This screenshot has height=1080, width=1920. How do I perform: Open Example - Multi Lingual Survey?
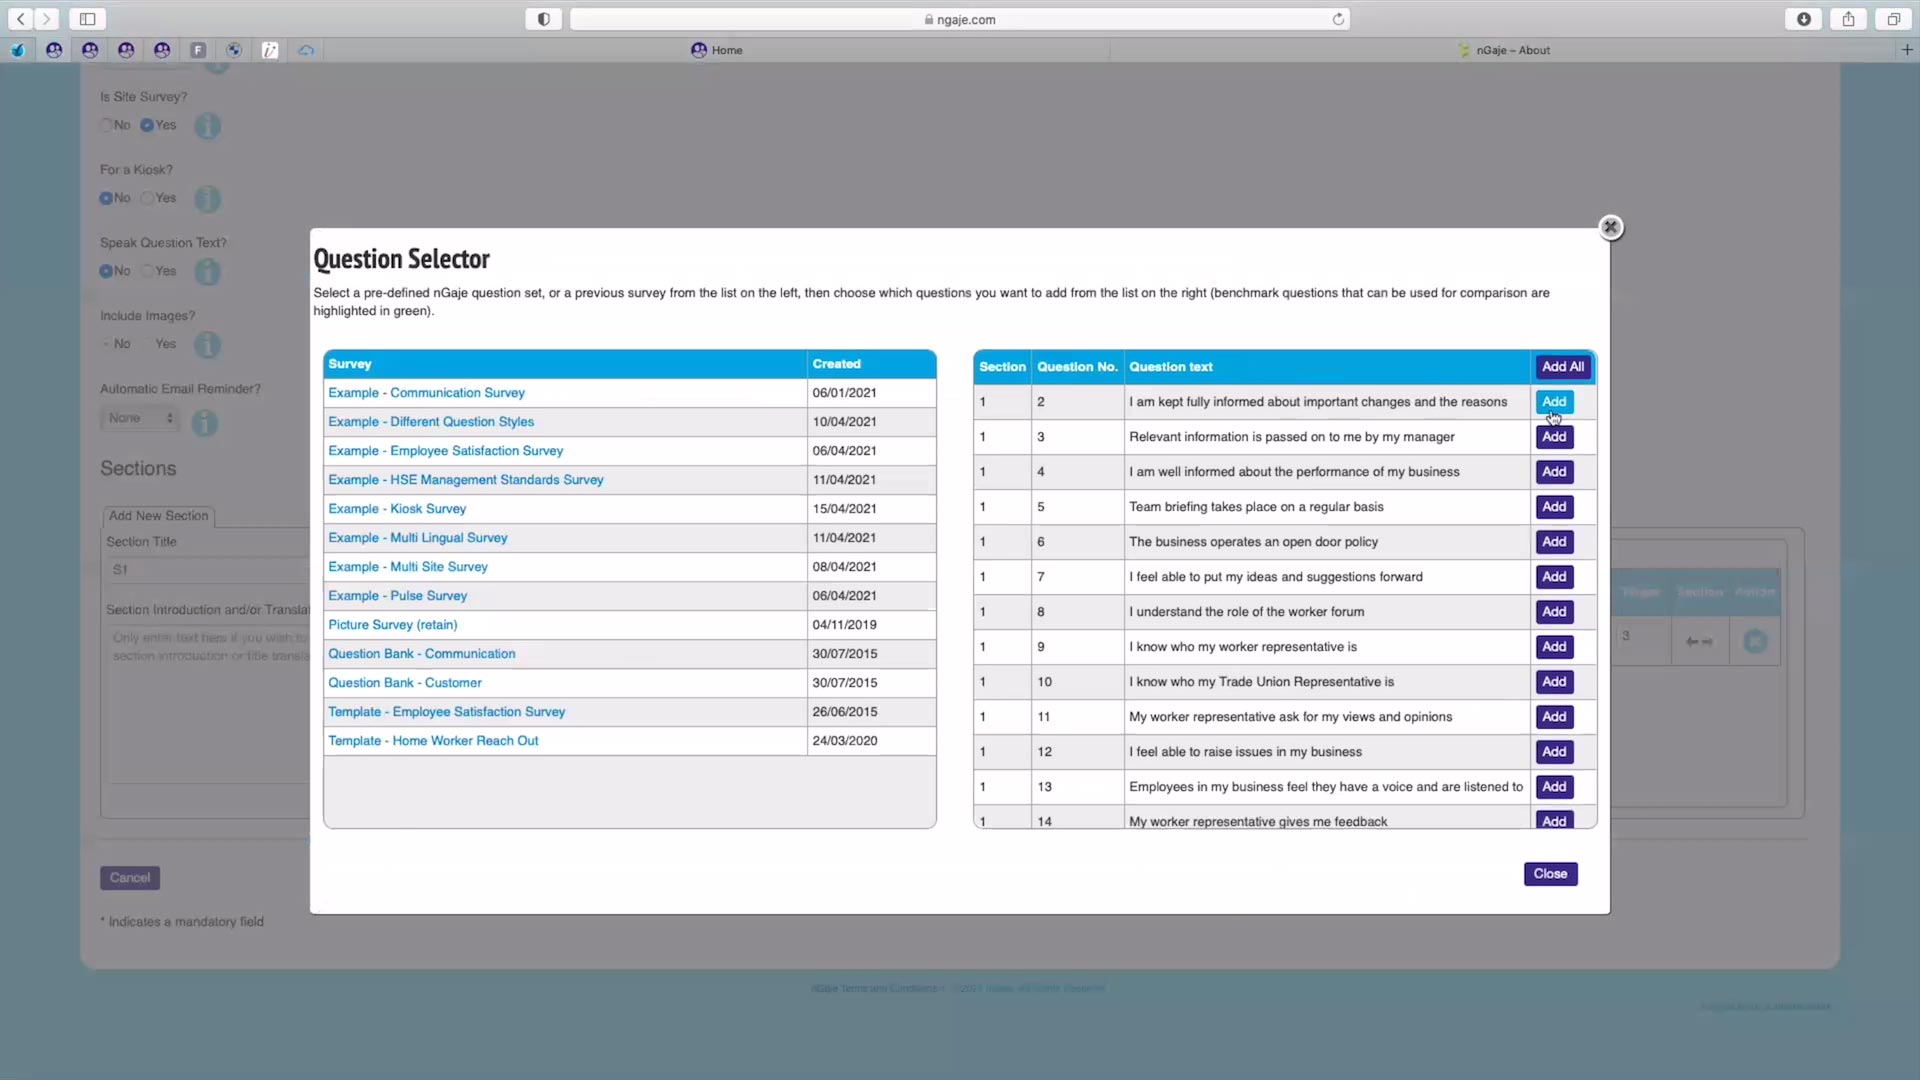click(418, 538)
